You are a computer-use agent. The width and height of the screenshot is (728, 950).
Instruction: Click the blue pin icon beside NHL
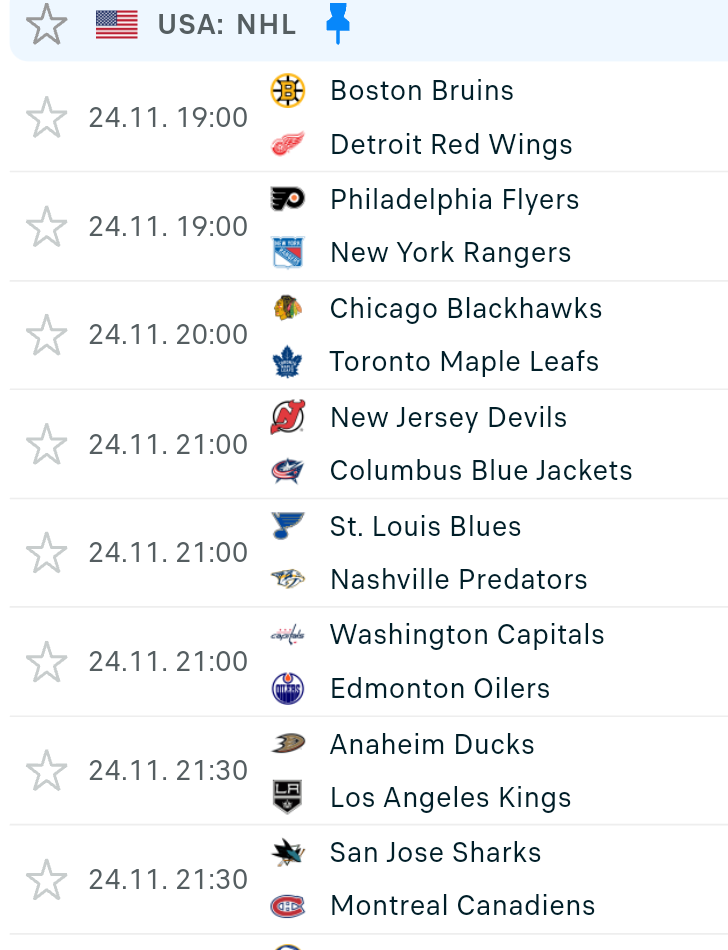pos(339,25)
